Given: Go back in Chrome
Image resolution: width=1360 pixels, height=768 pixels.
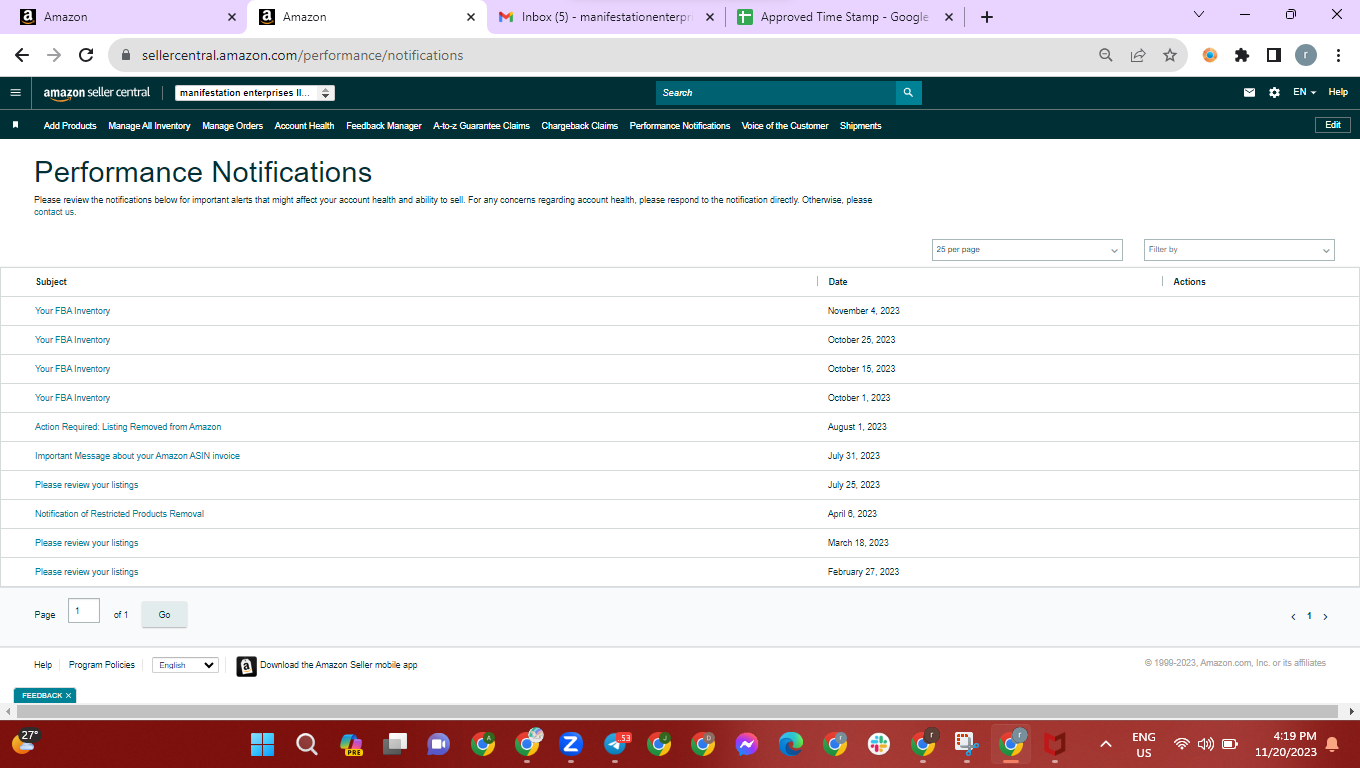Looking at the screenshot, I should coord(22,56).
